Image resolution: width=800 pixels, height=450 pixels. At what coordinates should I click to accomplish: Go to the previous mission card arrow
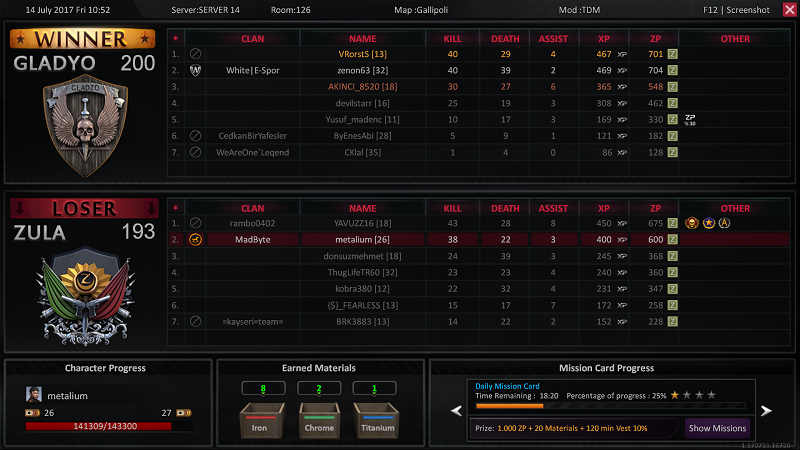point(456,410)
